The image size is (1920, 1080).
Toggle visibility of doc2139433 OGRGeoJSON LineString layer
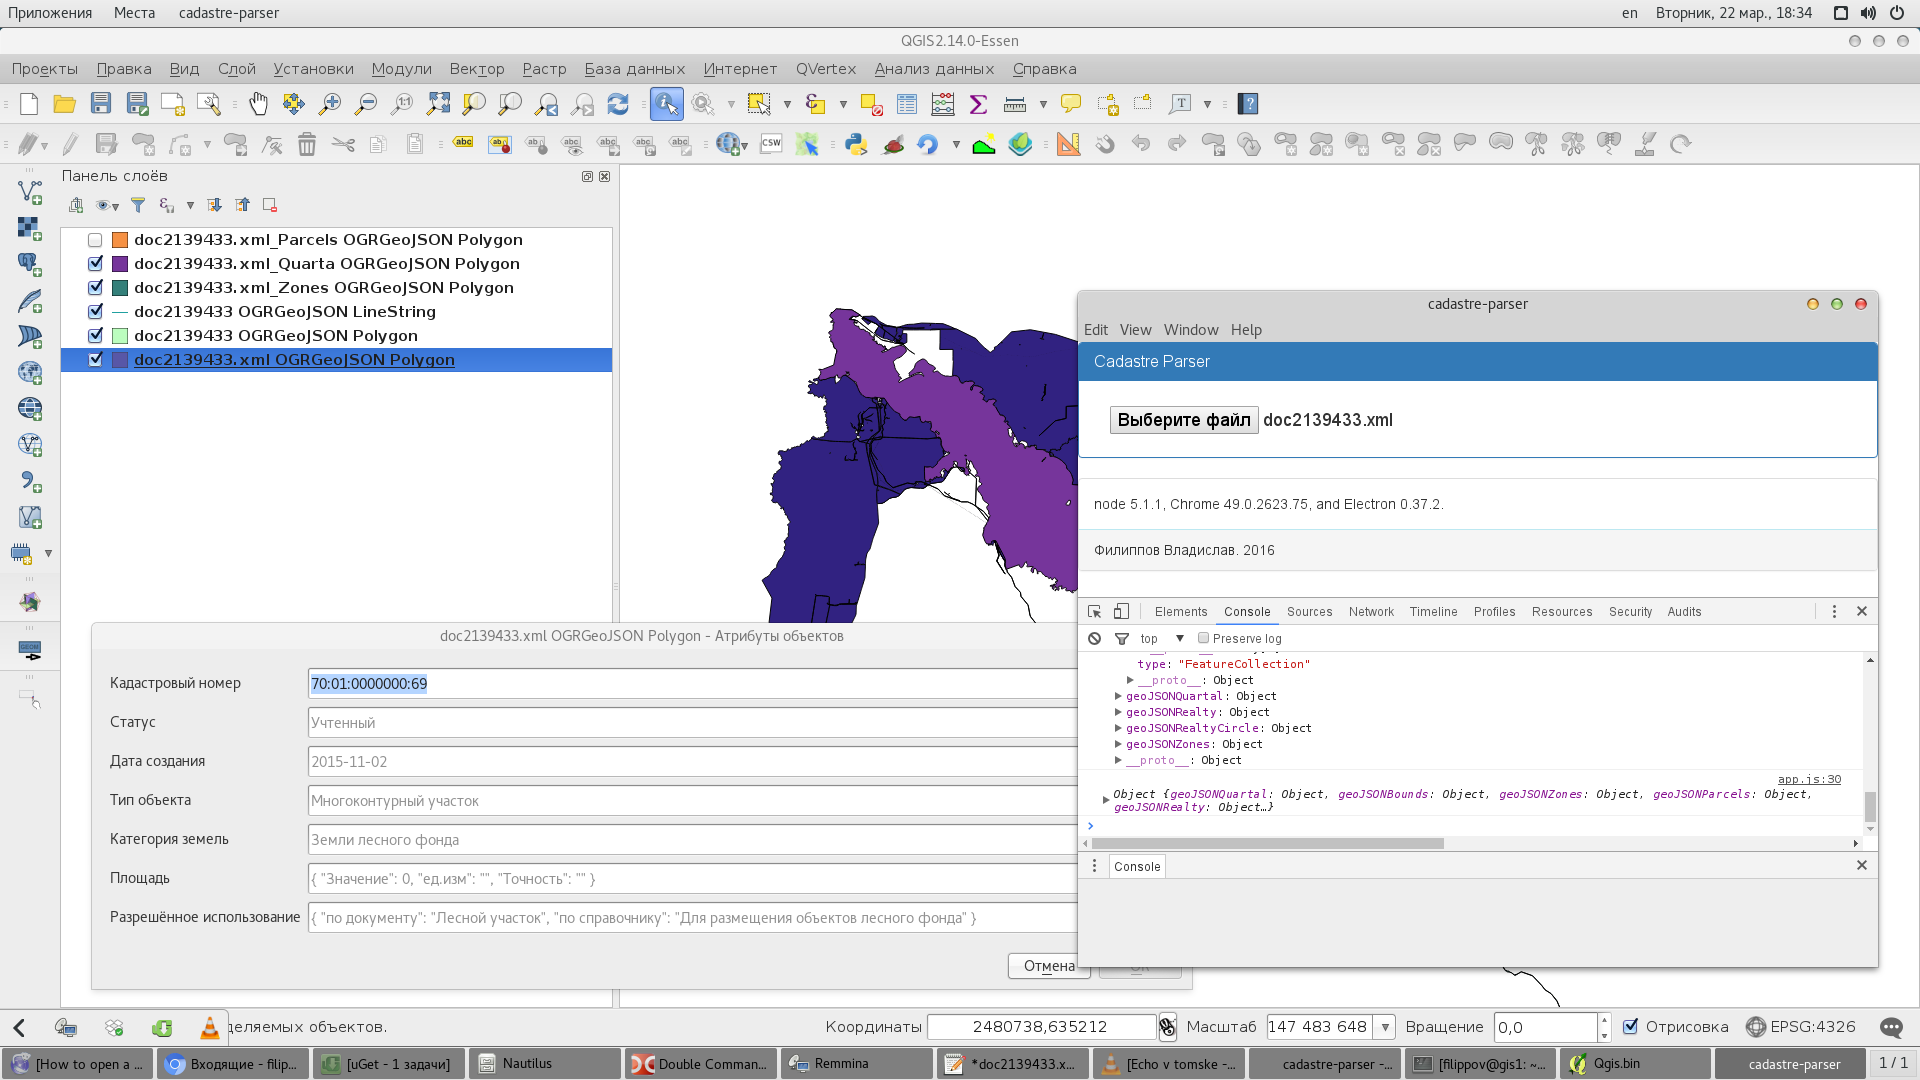point(94,311)
